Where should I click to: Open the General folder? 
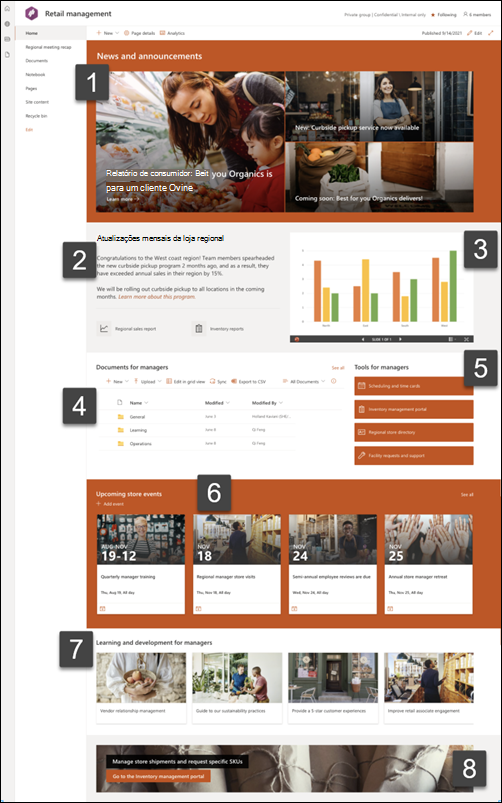click(137, 417)
